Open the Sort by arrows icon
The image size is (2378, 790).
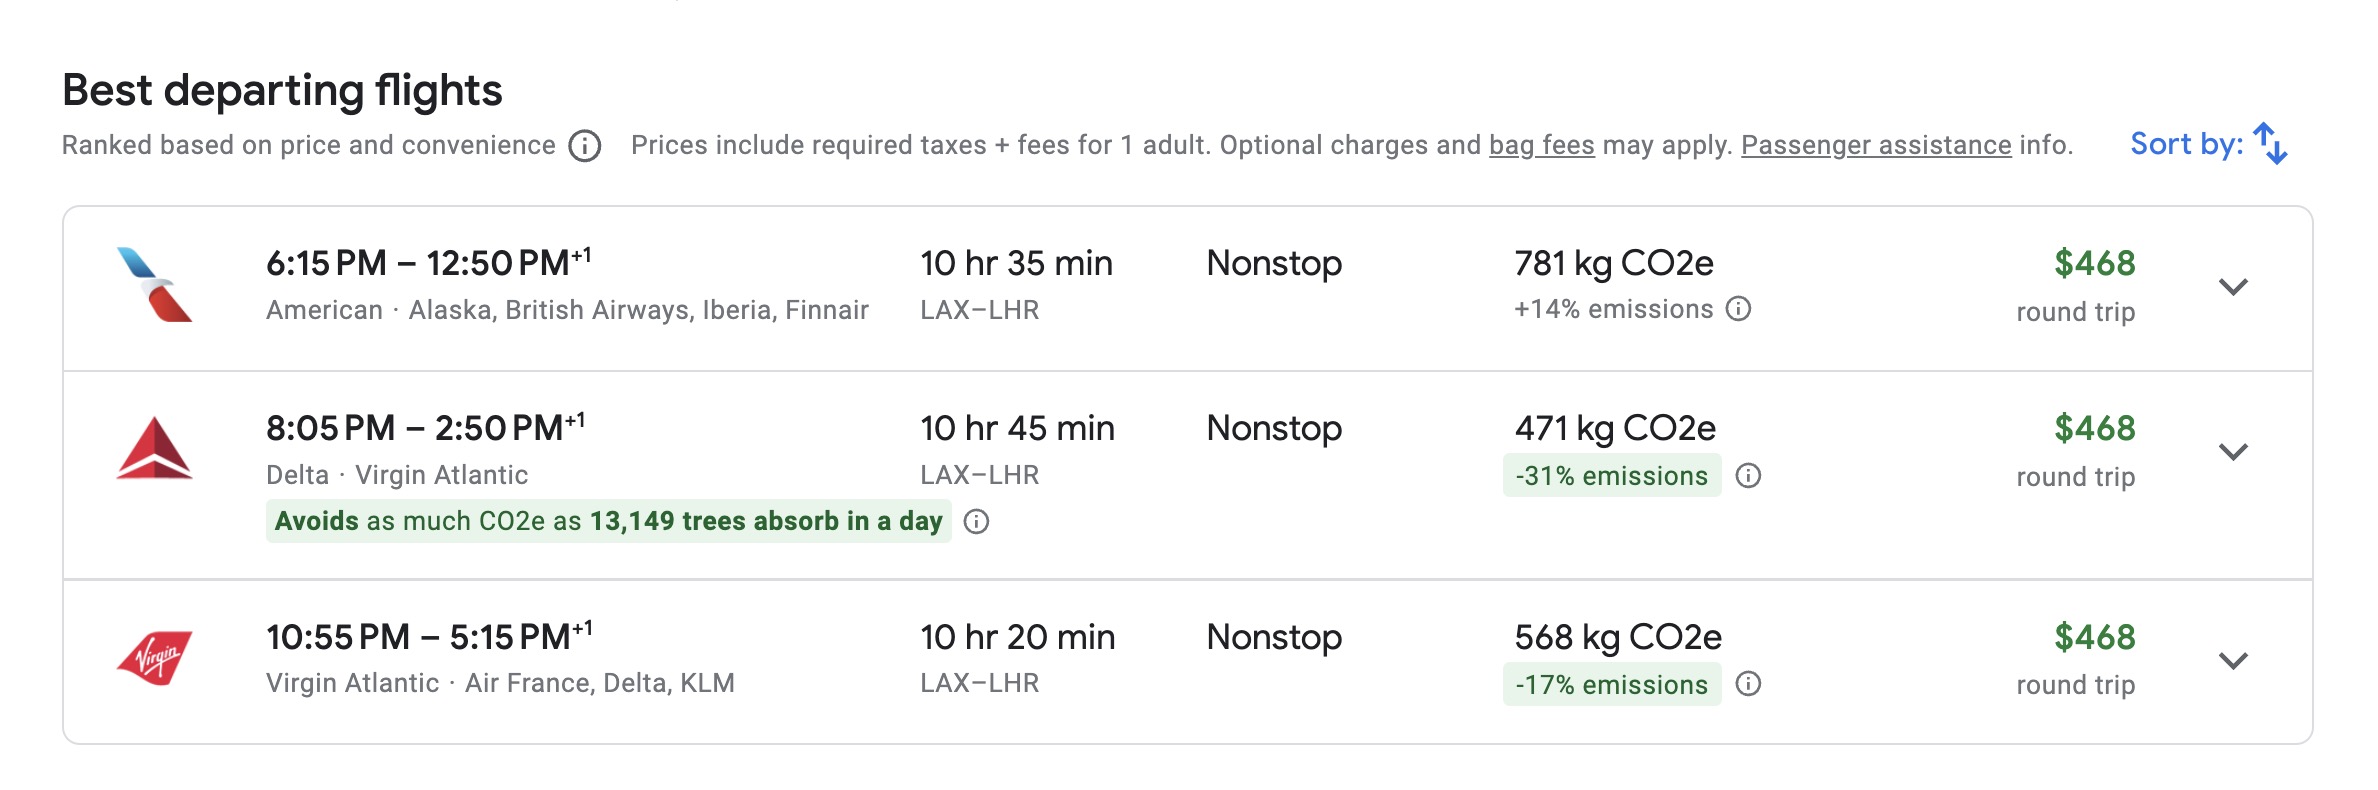2271,144
